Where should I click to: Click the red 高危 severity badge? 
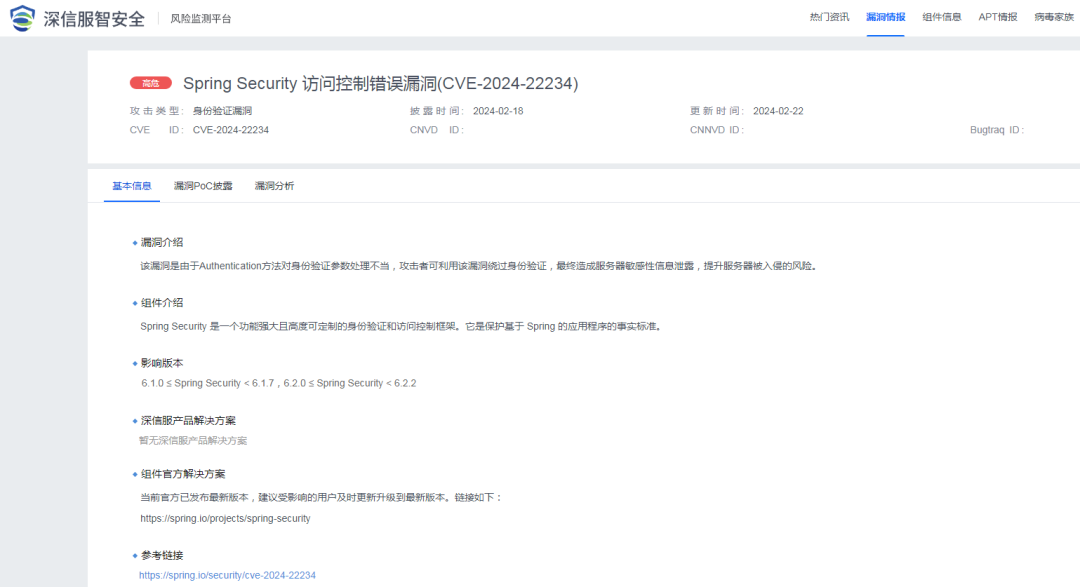[x=151, y=83]
